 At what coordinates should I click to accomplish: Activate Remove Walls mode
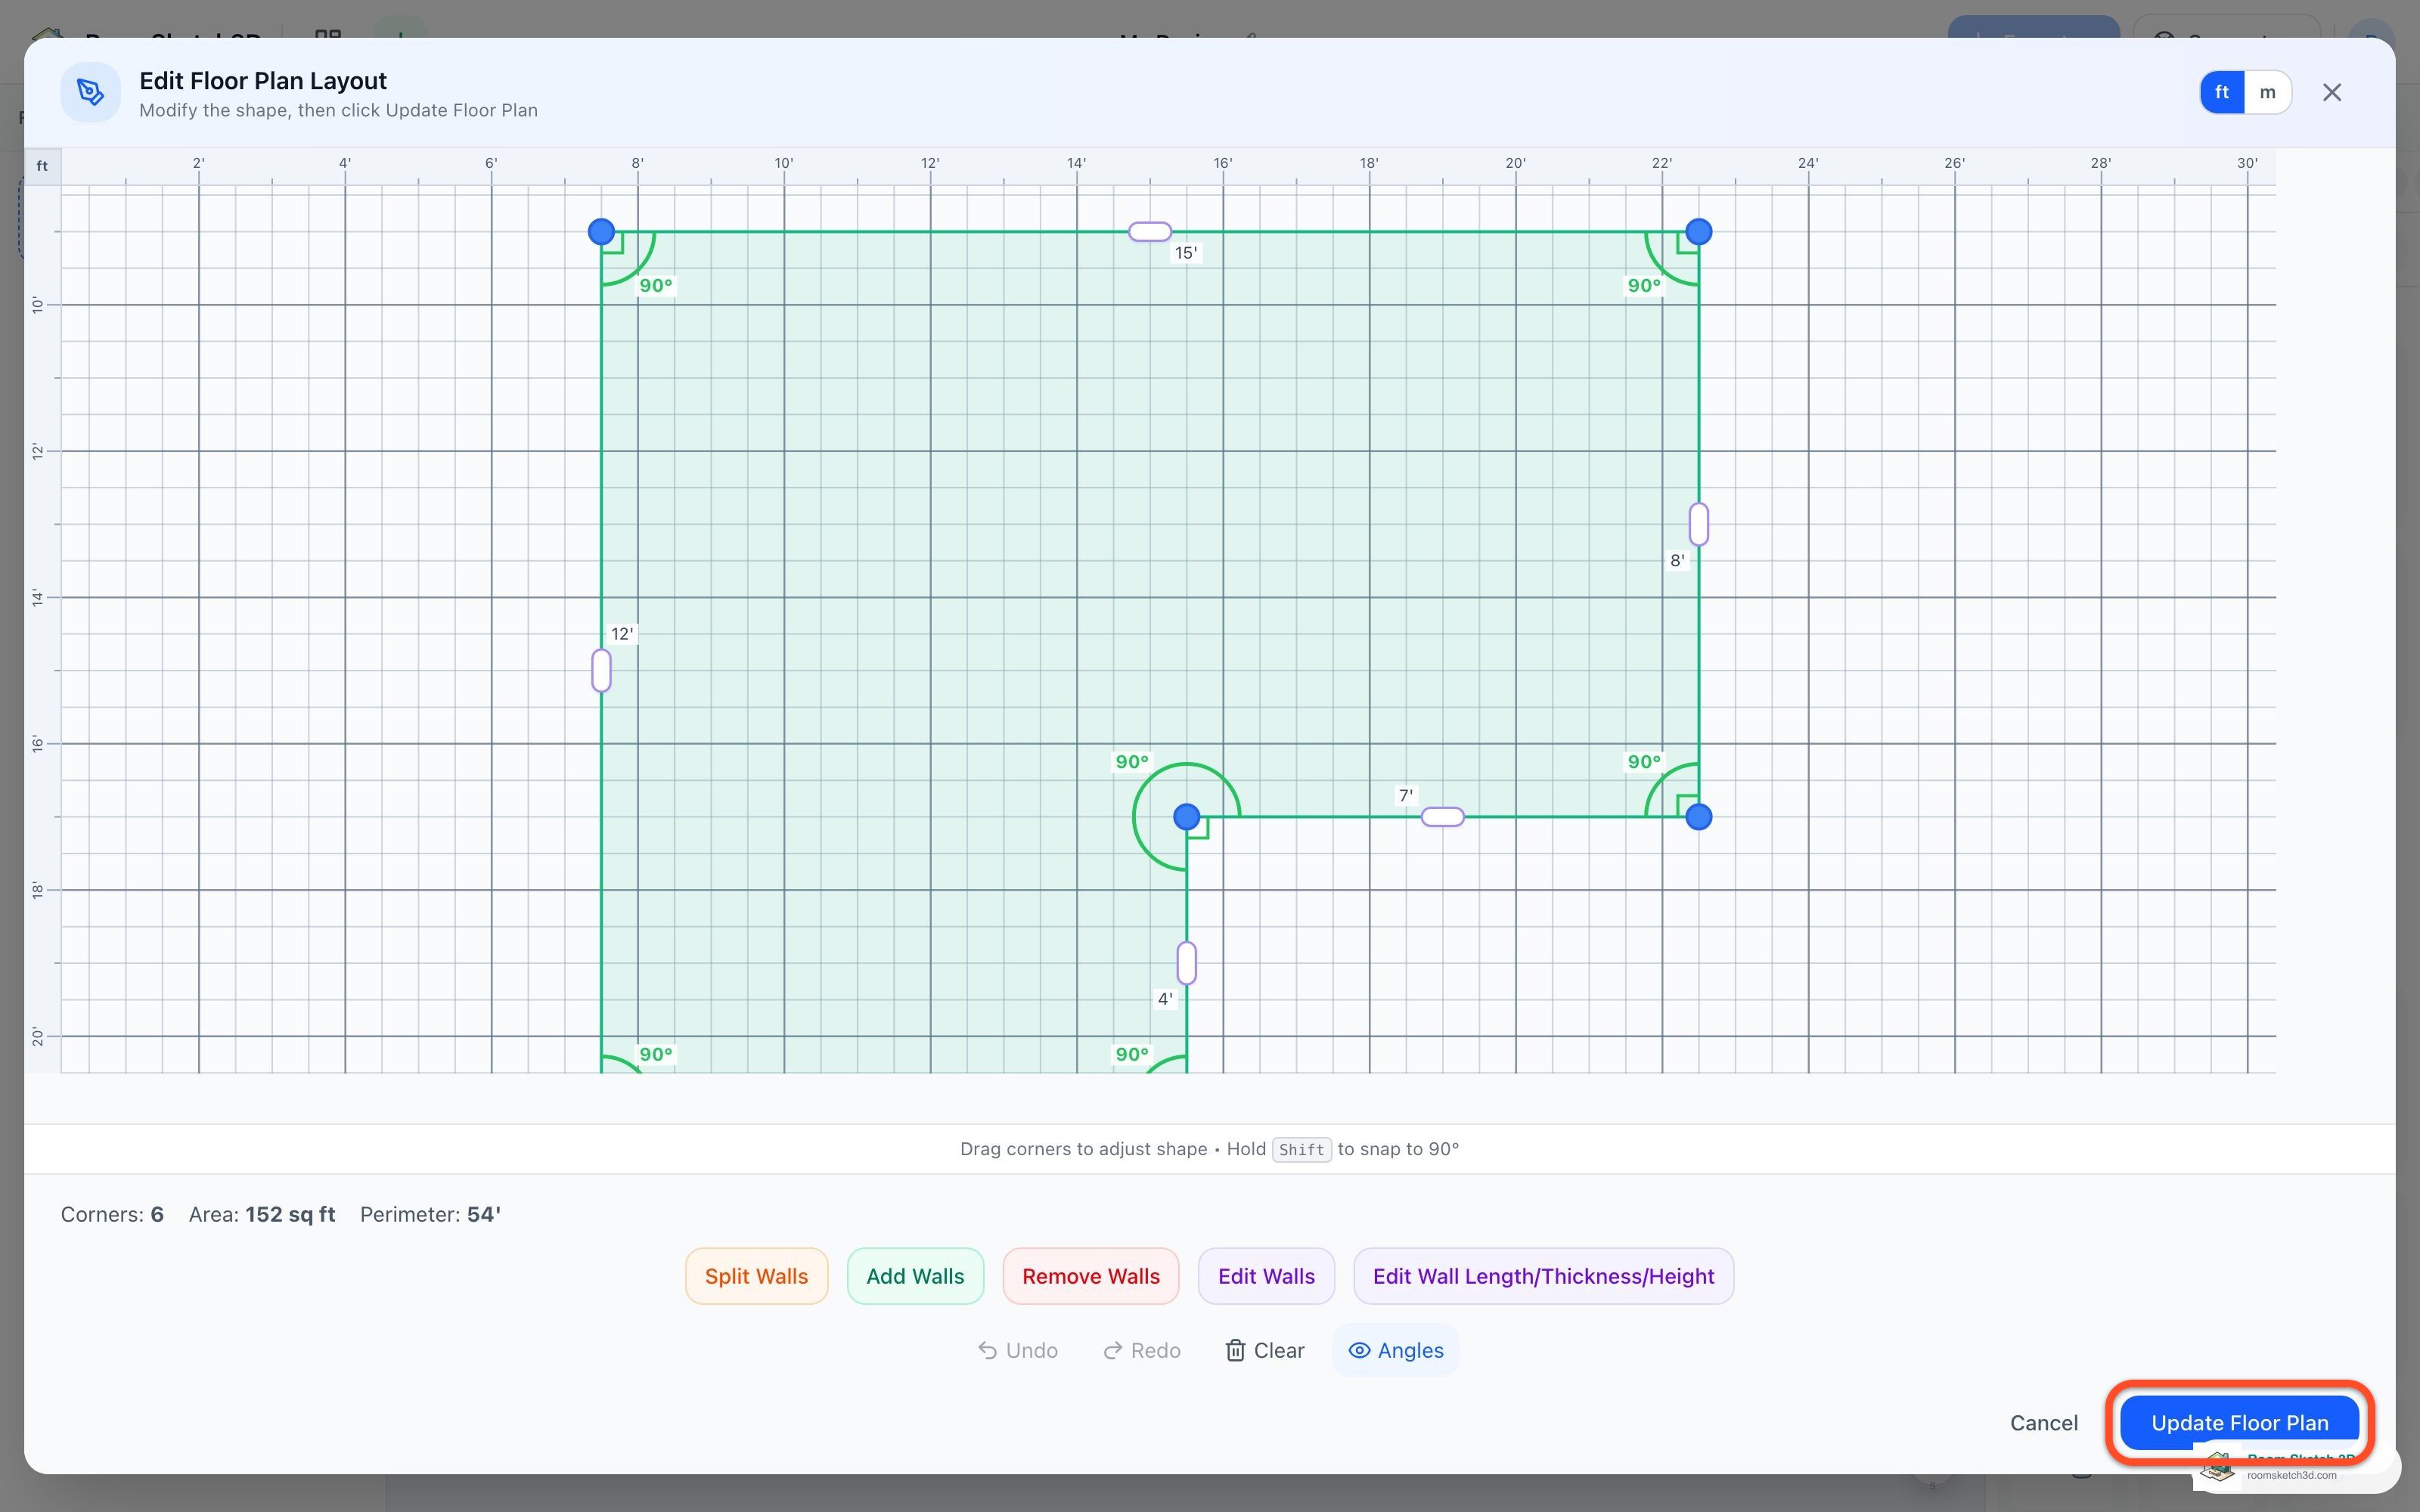point(1091,1276)
